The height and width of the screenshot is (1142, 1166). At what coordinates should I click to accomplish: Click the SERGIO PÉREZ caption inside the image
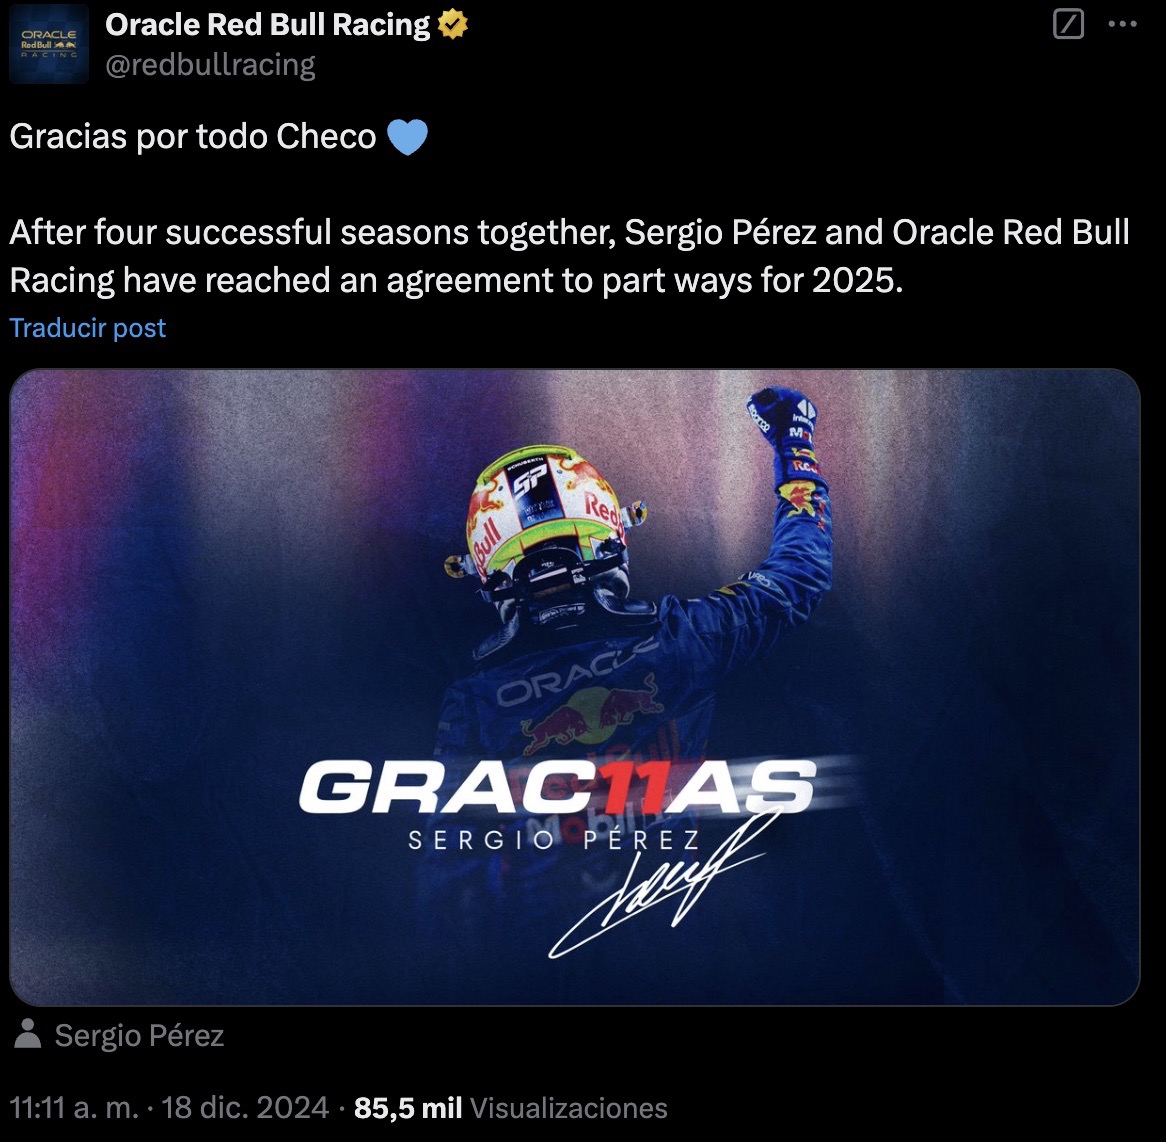553,840
